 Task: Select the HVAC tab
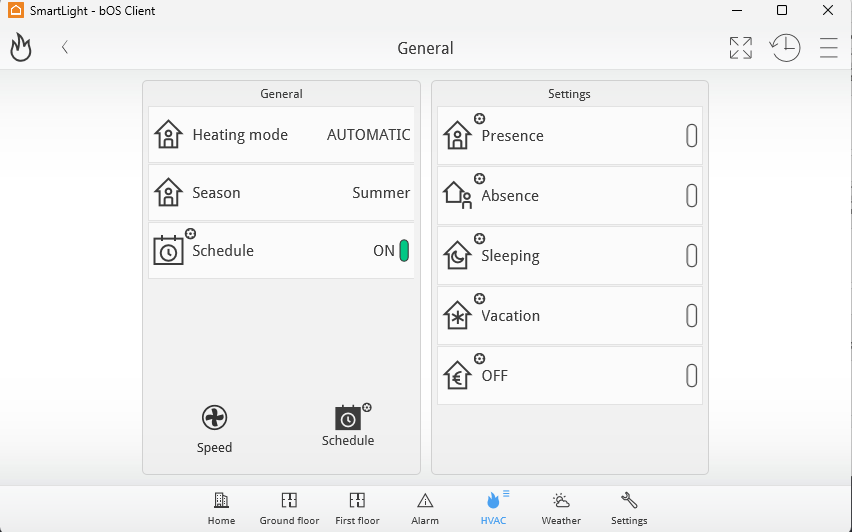(493, 509)
